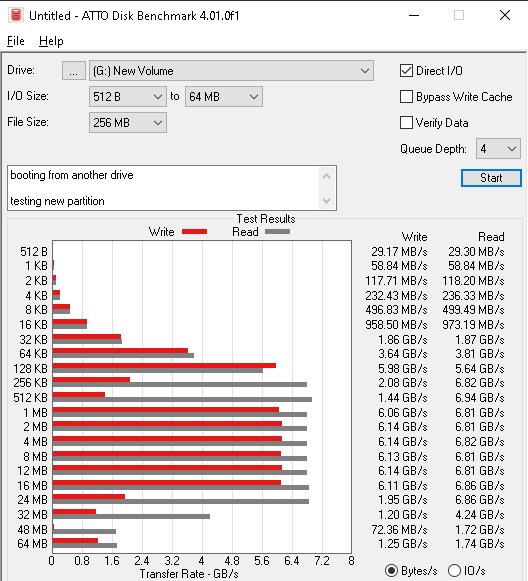Viewport: 528px width, 581px height.
Task: Enable Bypass Write Cache
Action: (406, 97)
